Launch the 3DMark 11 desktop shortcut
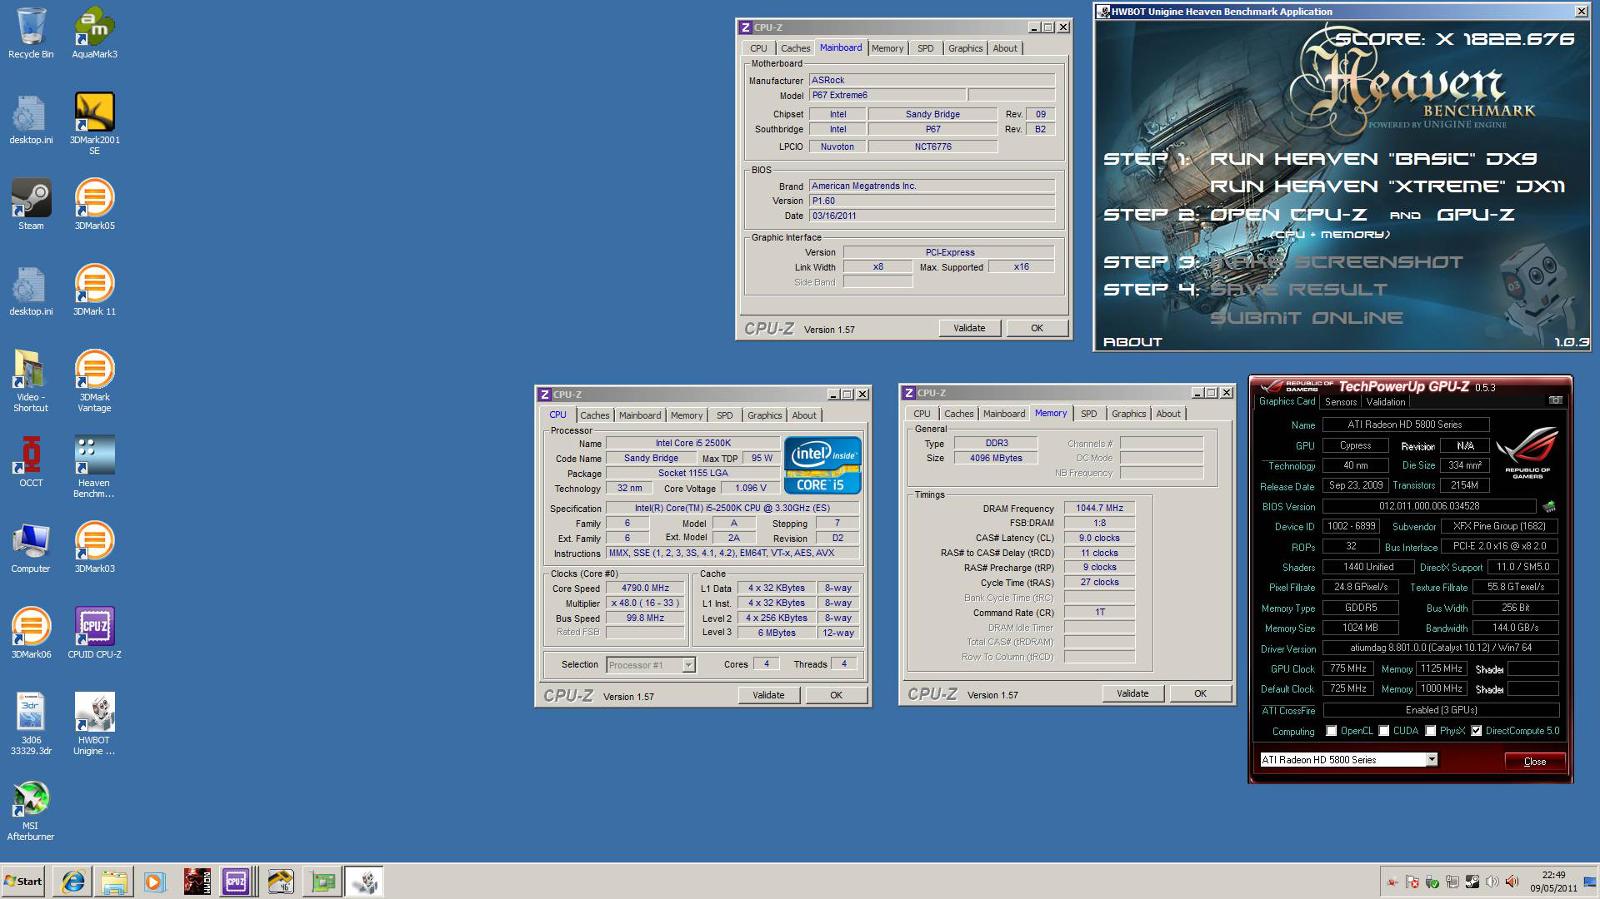Image resolution: width=1600 pixels, height=899 pixels. [94, 291]
